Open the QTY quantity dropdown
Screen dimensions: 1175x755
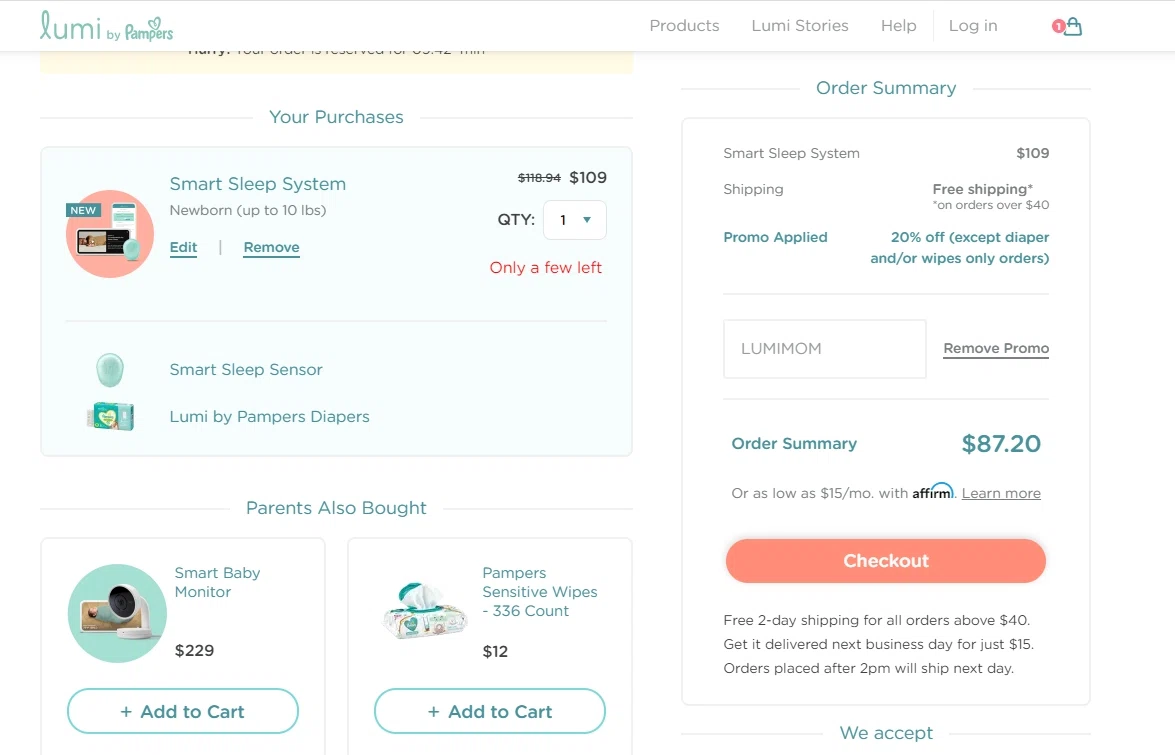coord(575,220)
